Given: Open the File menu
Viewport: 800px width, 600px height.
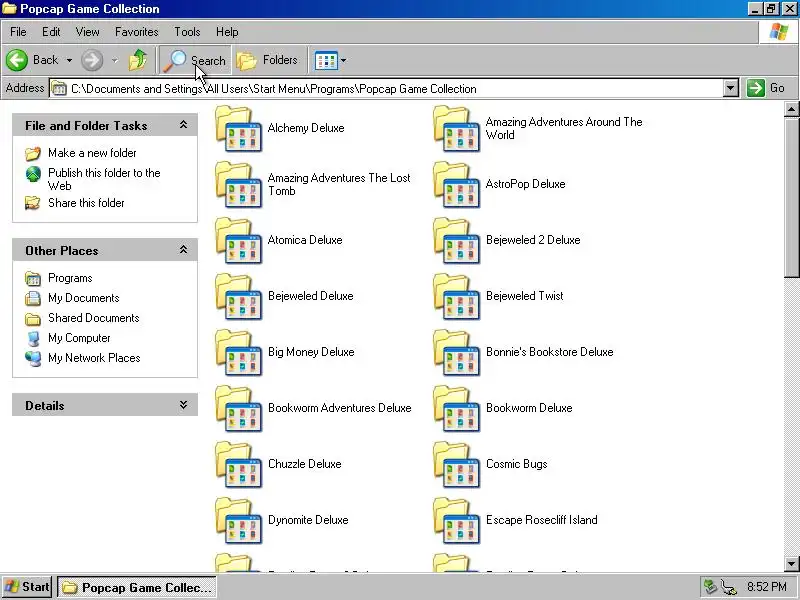Looking at the screenshot, I should tap(18, 32).
